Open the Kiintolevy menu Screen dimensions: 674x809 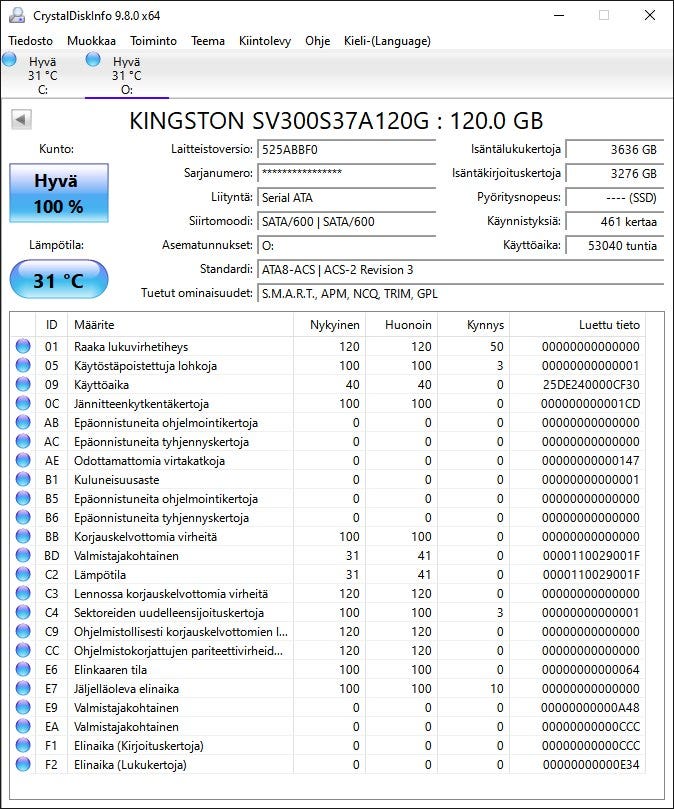[x=265, y=41]
